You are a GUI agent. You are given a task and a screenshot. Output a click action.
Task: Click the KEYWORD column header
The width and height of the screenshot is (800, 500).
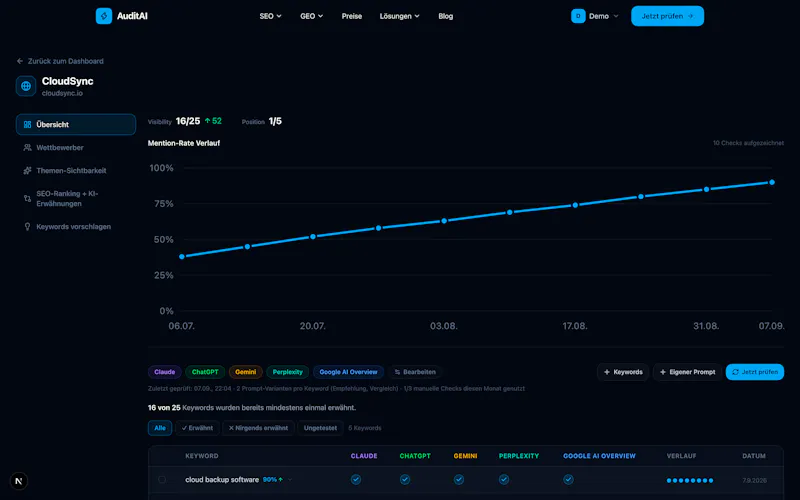tap(202, 456)
